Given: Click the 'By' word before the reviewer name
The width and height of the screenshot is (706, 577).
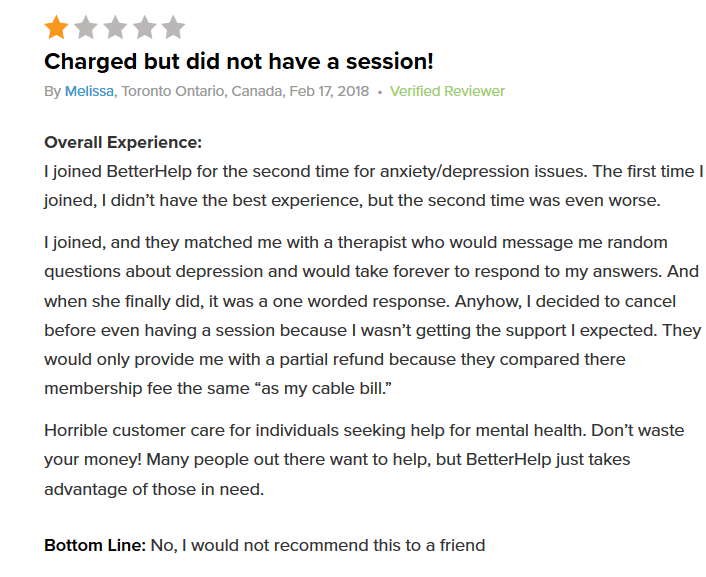Looking at the screenshot, I should (x=53, y=91).
